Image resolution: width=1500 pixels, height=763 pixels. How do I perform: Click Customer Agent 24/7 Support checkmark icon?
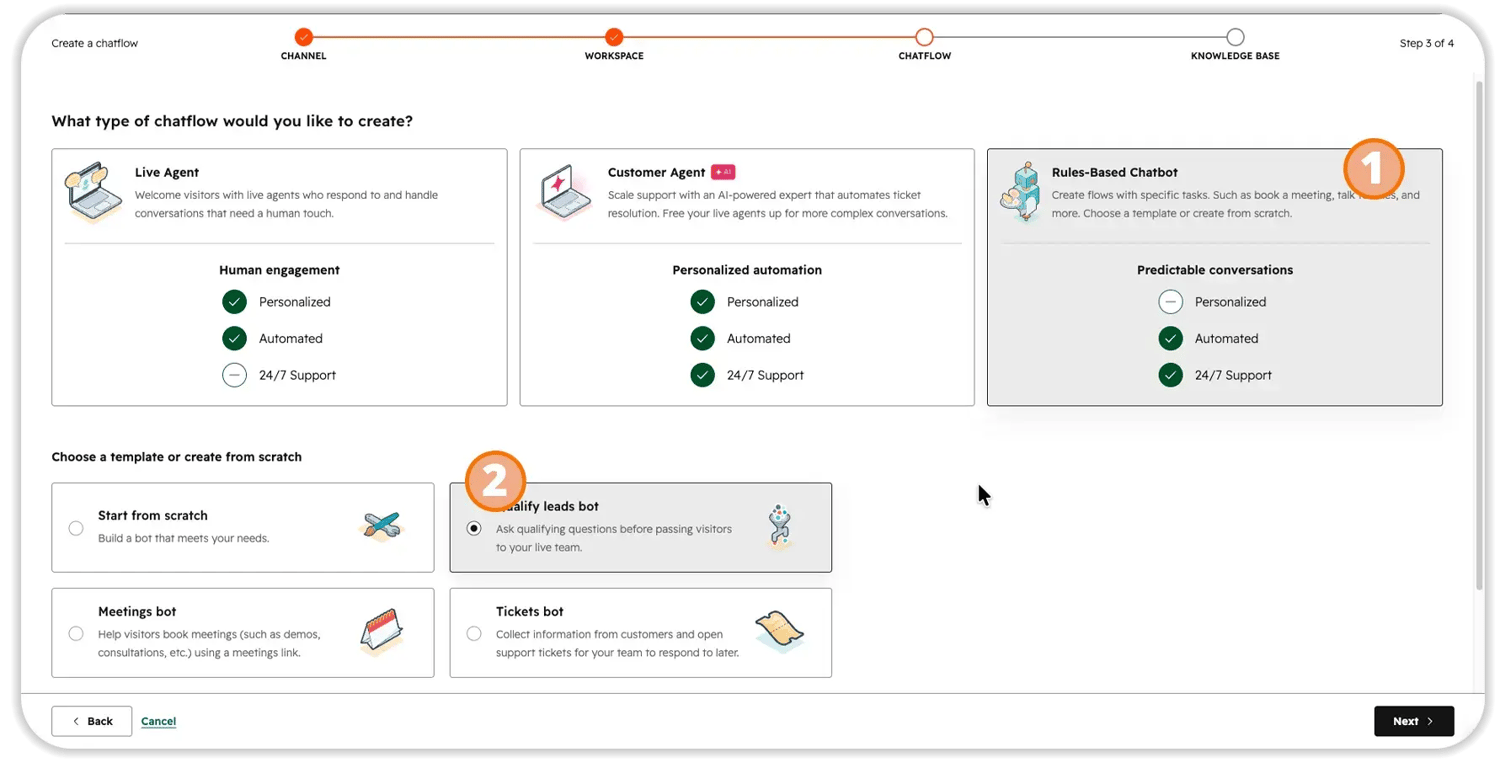click(x=703, y=375)
